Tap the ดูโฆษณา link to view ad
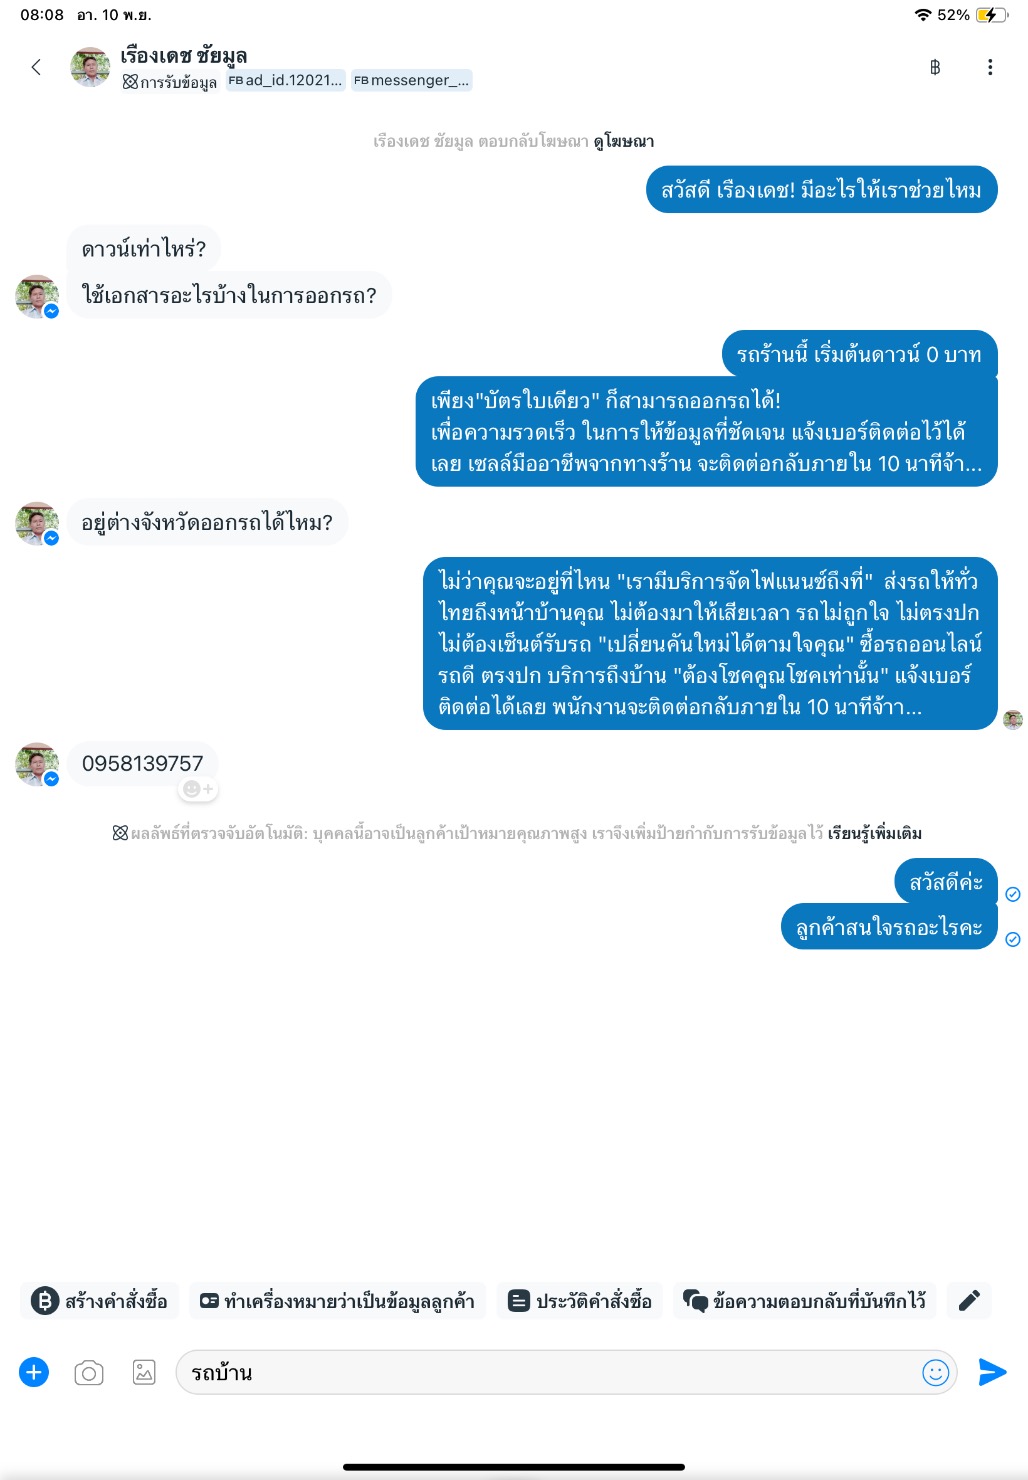The image size is (1028, 1480). pos(624,142)
